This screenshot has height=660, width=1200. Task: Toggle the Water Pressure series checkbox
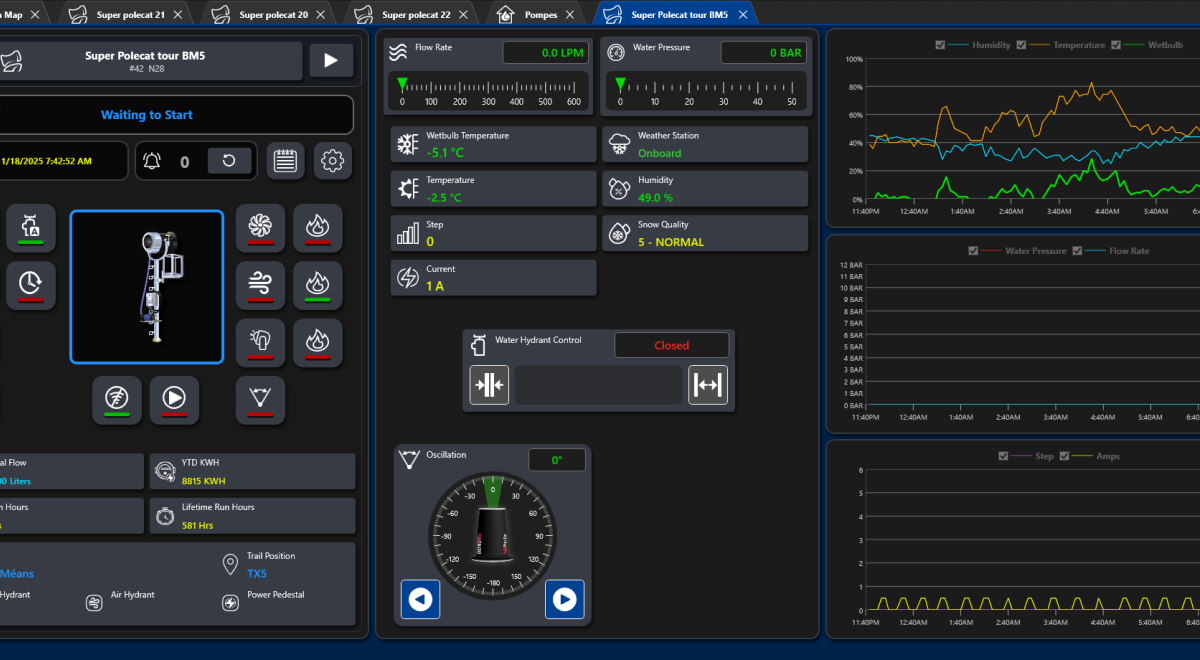click(x=973, y=251)
